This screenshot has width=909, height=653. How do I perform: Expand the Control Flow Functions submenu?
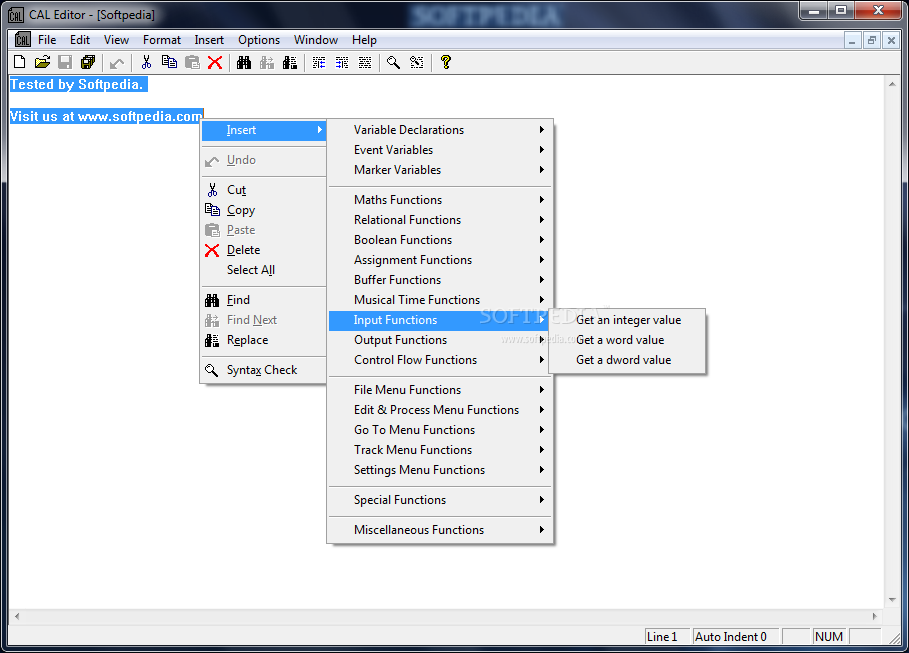[x=440, y=360]
